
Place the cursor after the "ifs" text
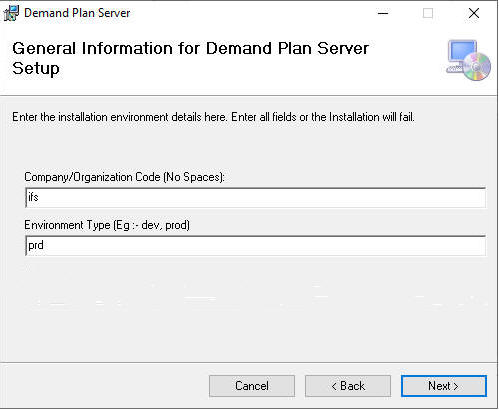[x=39, y=197]
